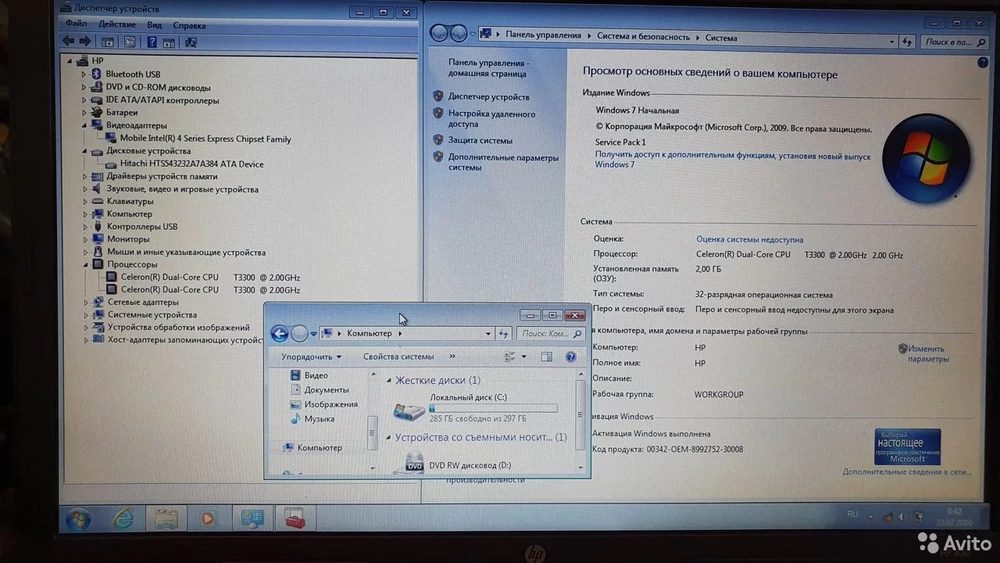Open the Справка menu

(x=189, y=26)
